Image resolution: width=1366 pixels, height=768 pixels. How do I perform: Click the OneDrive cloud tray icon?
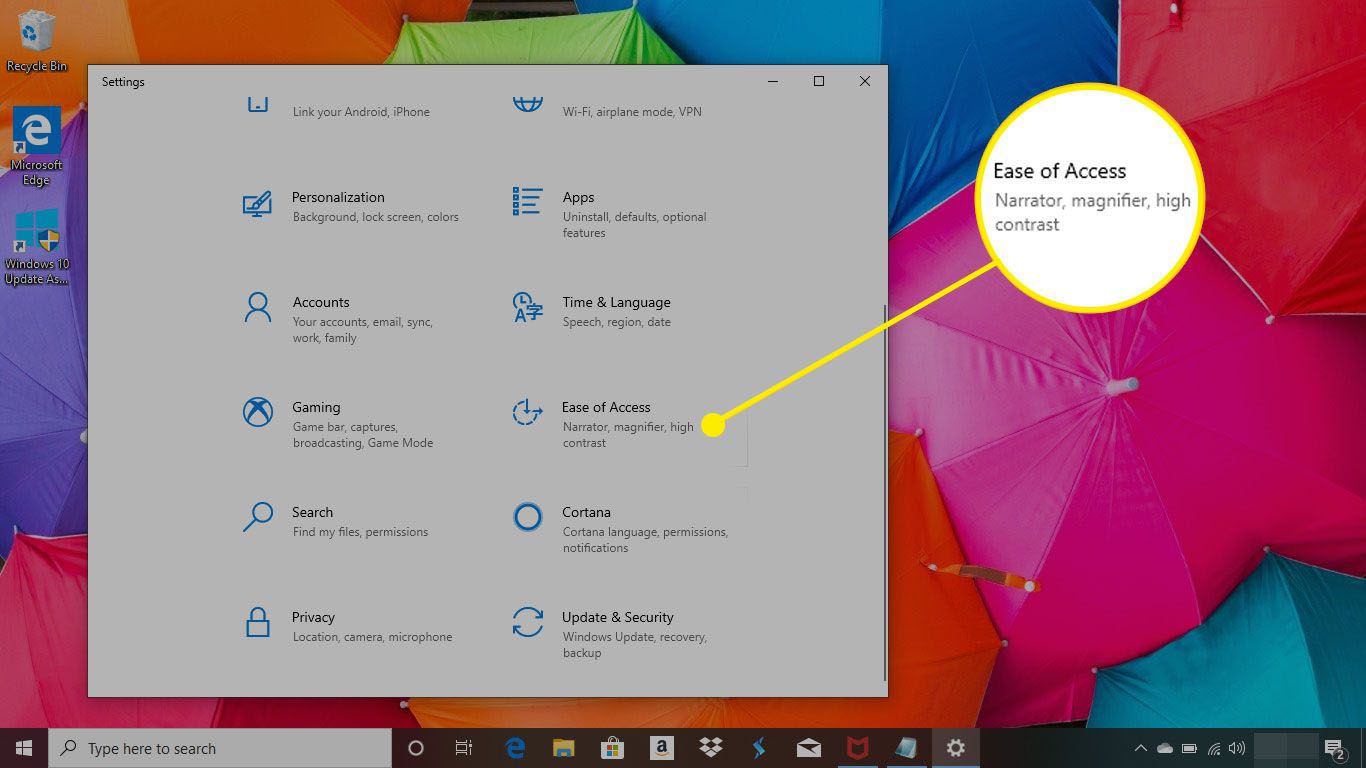click(x=1165, y=748)
